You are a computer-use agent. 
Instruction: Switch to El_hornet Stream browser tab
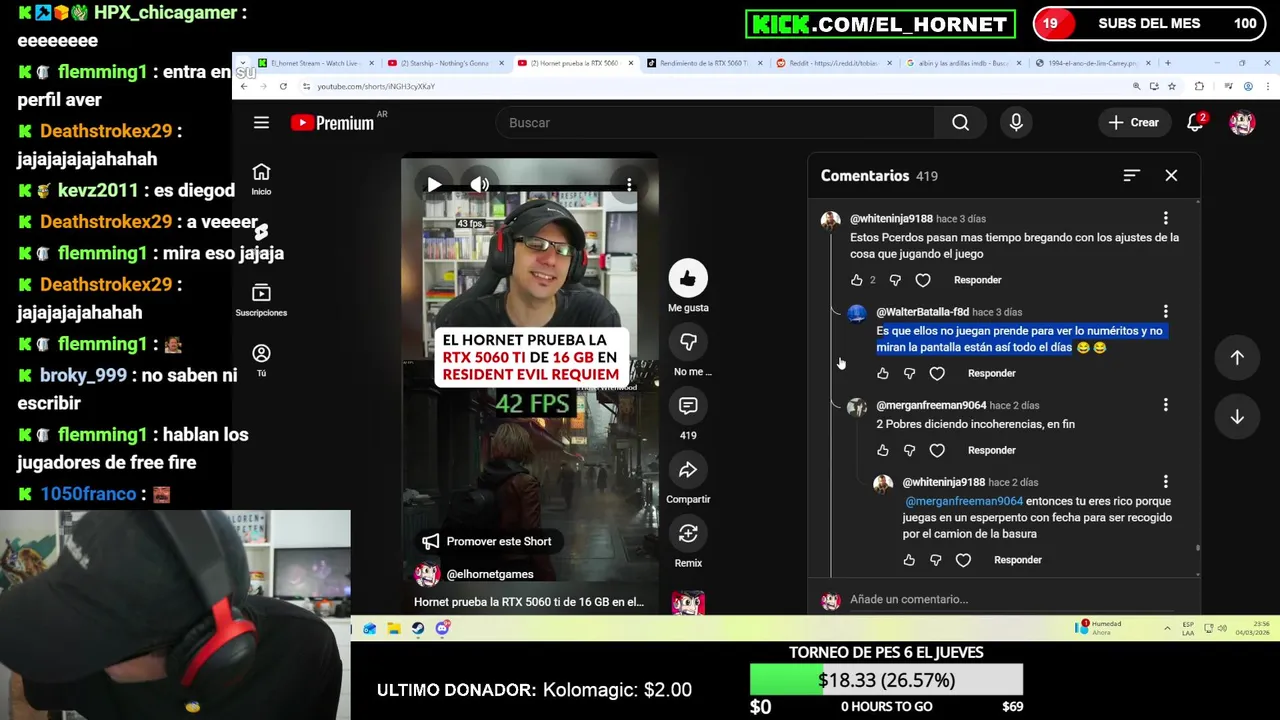(x=315, y=63)
